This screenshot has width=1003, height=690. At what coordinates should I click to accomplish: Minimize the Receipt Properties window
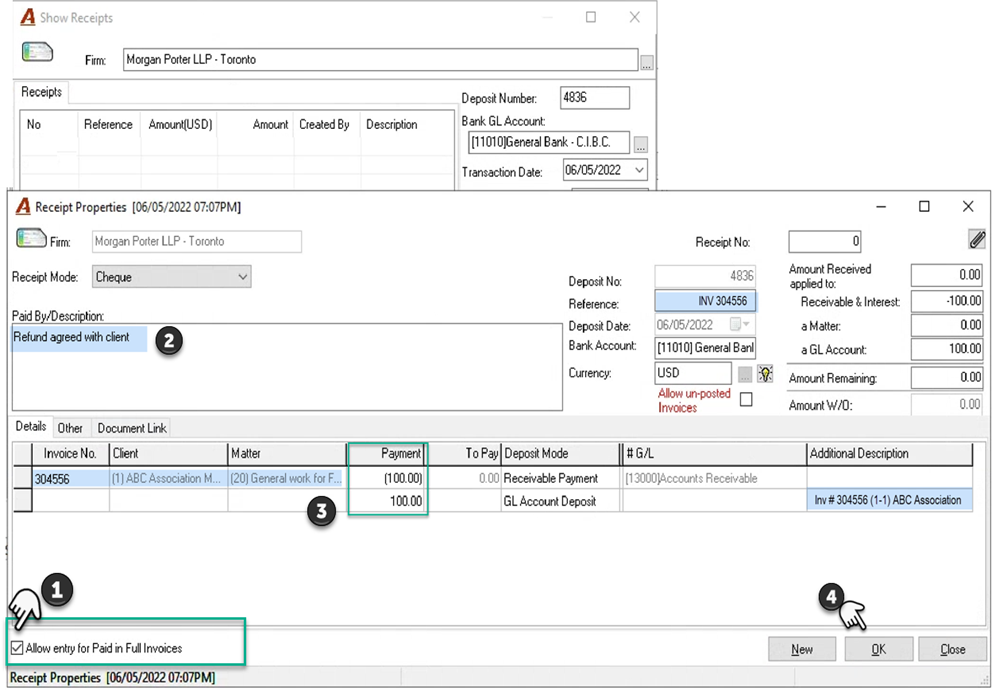(x=881, y=207)
